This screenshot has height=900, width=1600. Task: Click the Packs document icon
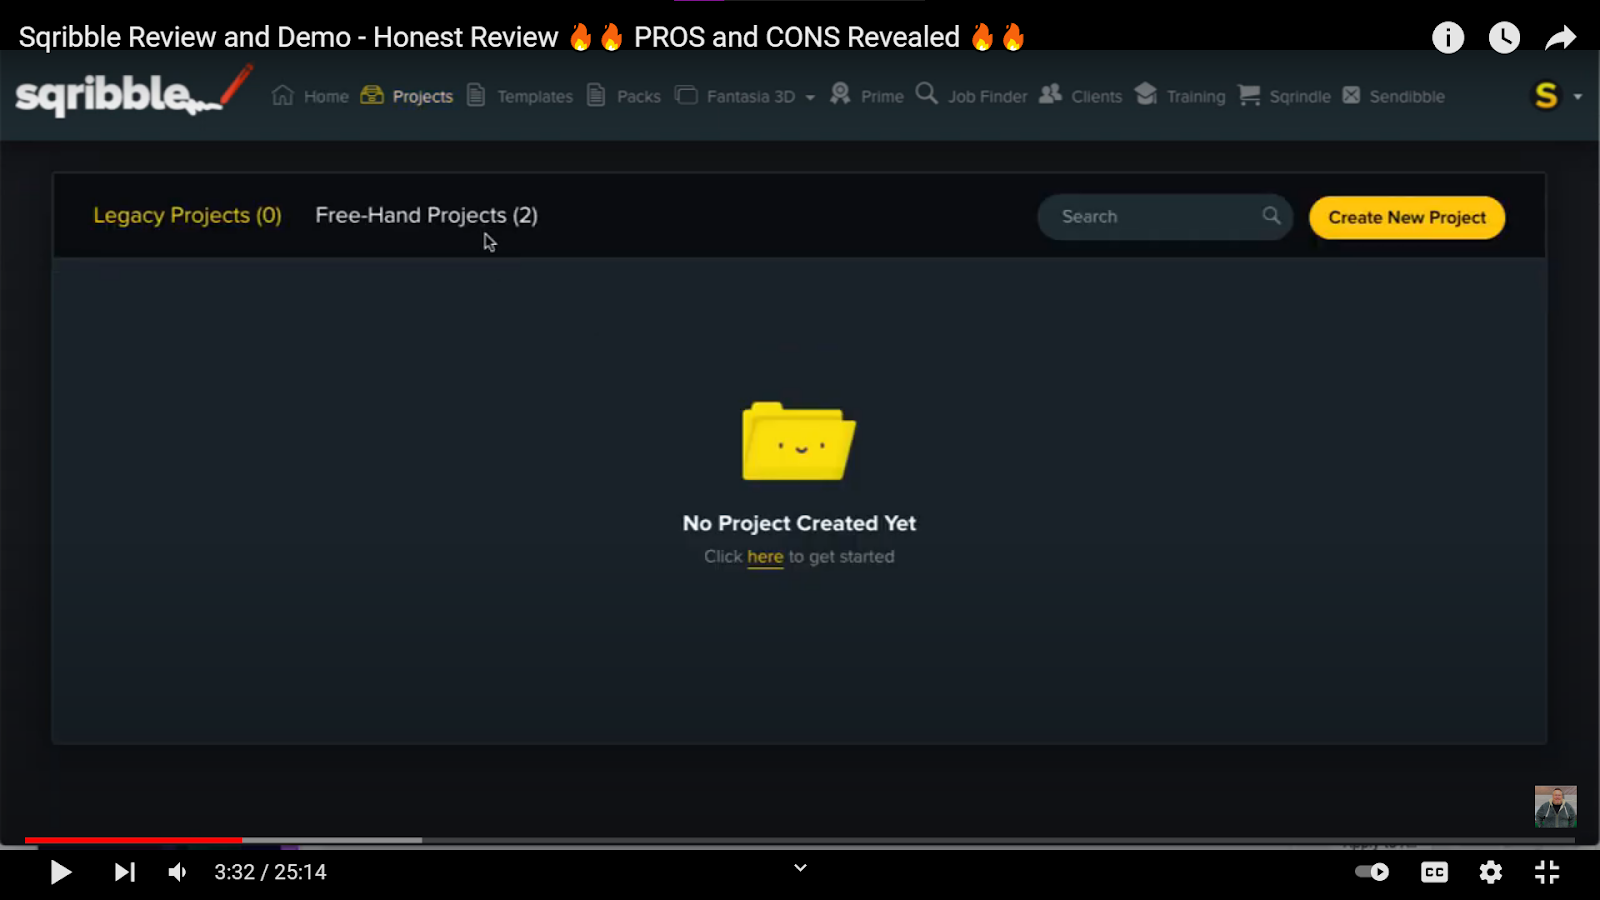pos(596,95)
